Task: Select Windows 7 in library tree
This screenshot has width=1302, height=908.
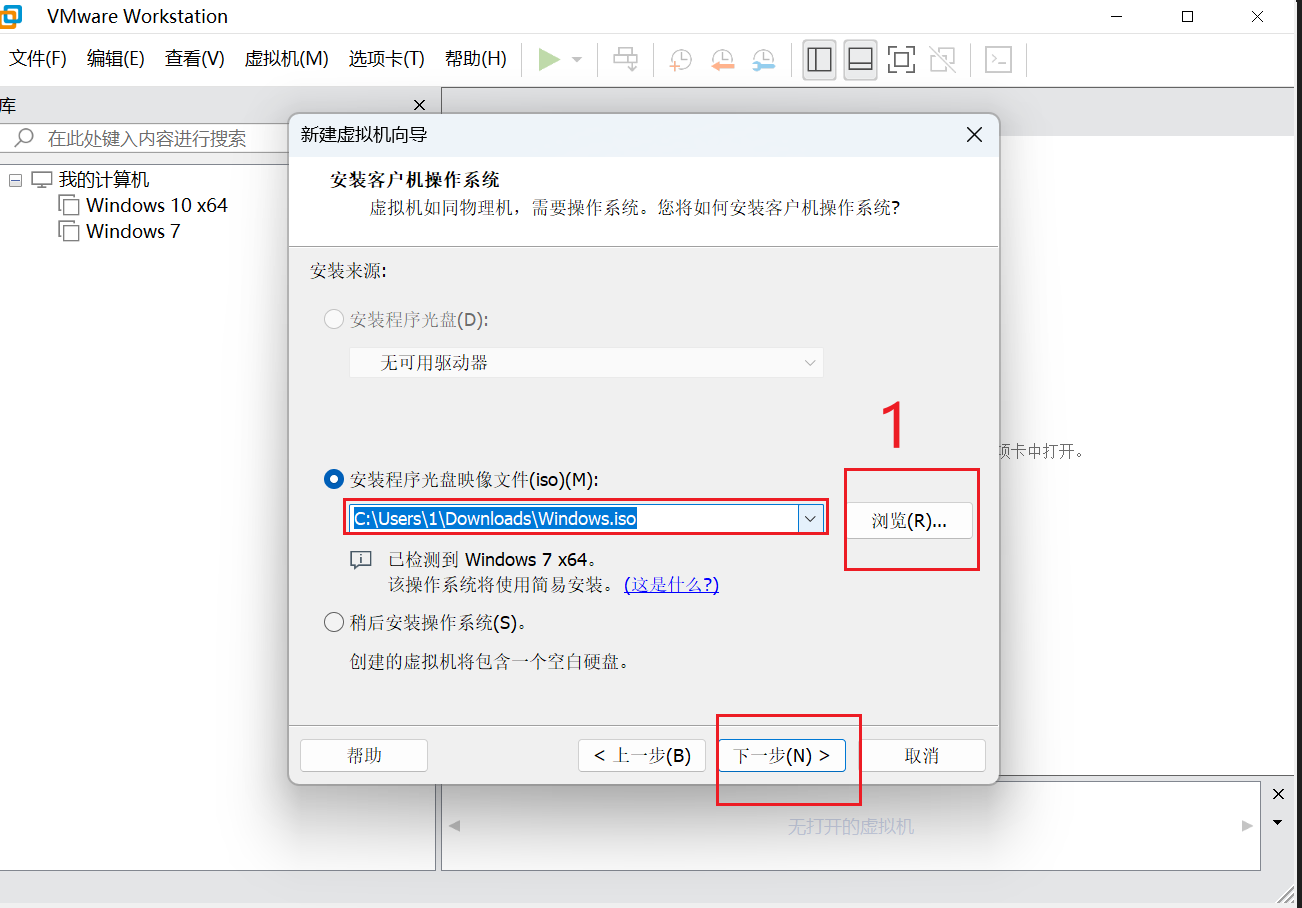Action: [x=133, y=232]
